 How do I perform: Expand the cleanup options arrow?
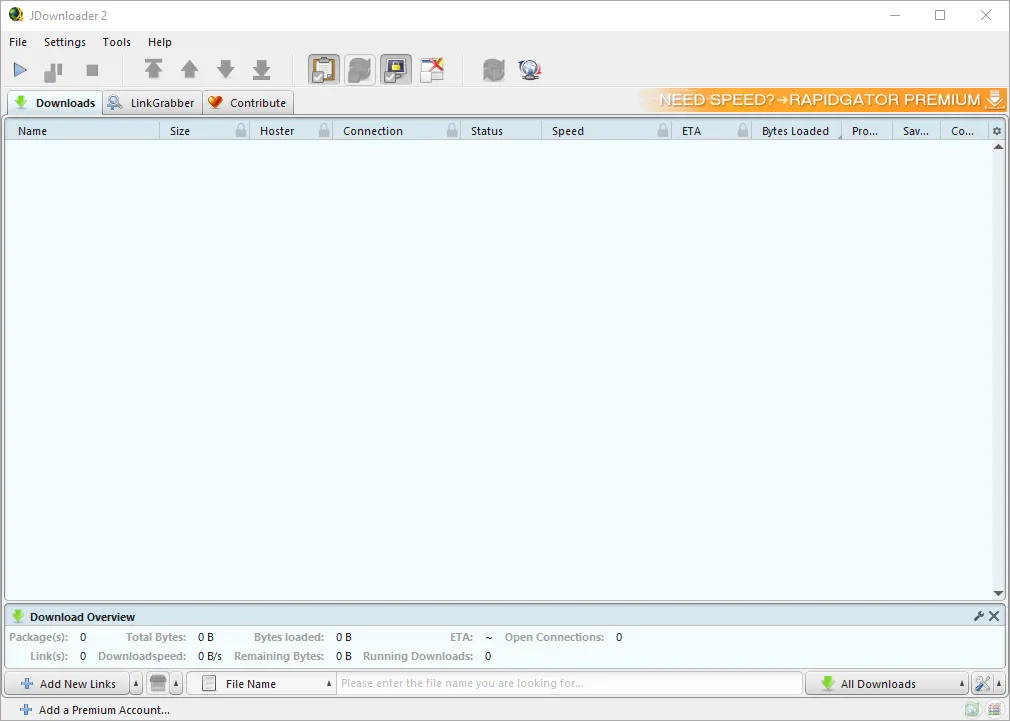tap(176, 684)
